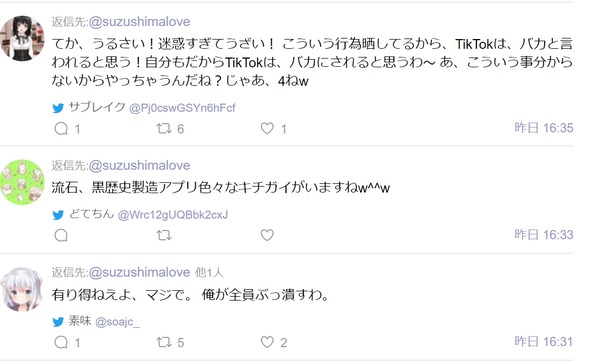The width and height of the screenshot is (600, 364).
Task: Retweet the tweet by サブレイク
Action: coord(164,129)
